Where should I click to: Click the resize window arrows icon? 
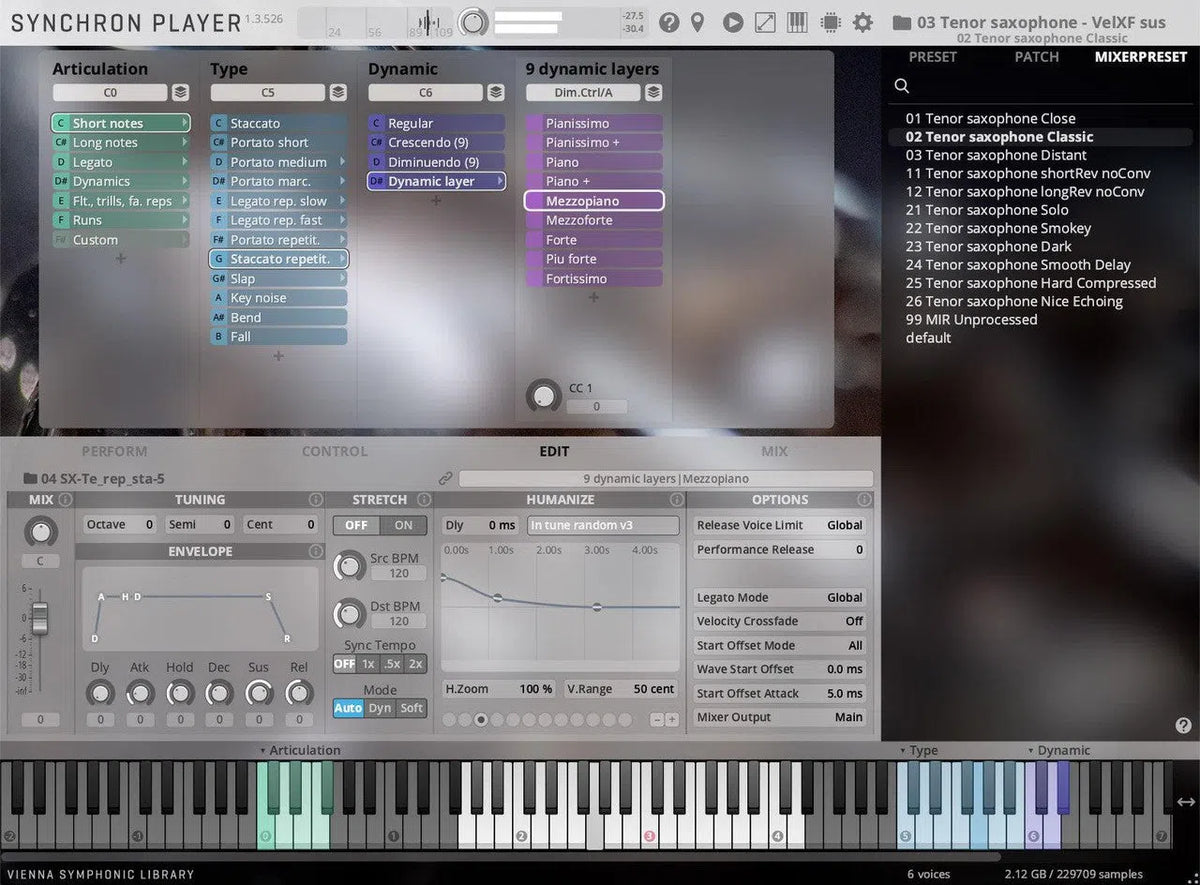tap(765, 23)
